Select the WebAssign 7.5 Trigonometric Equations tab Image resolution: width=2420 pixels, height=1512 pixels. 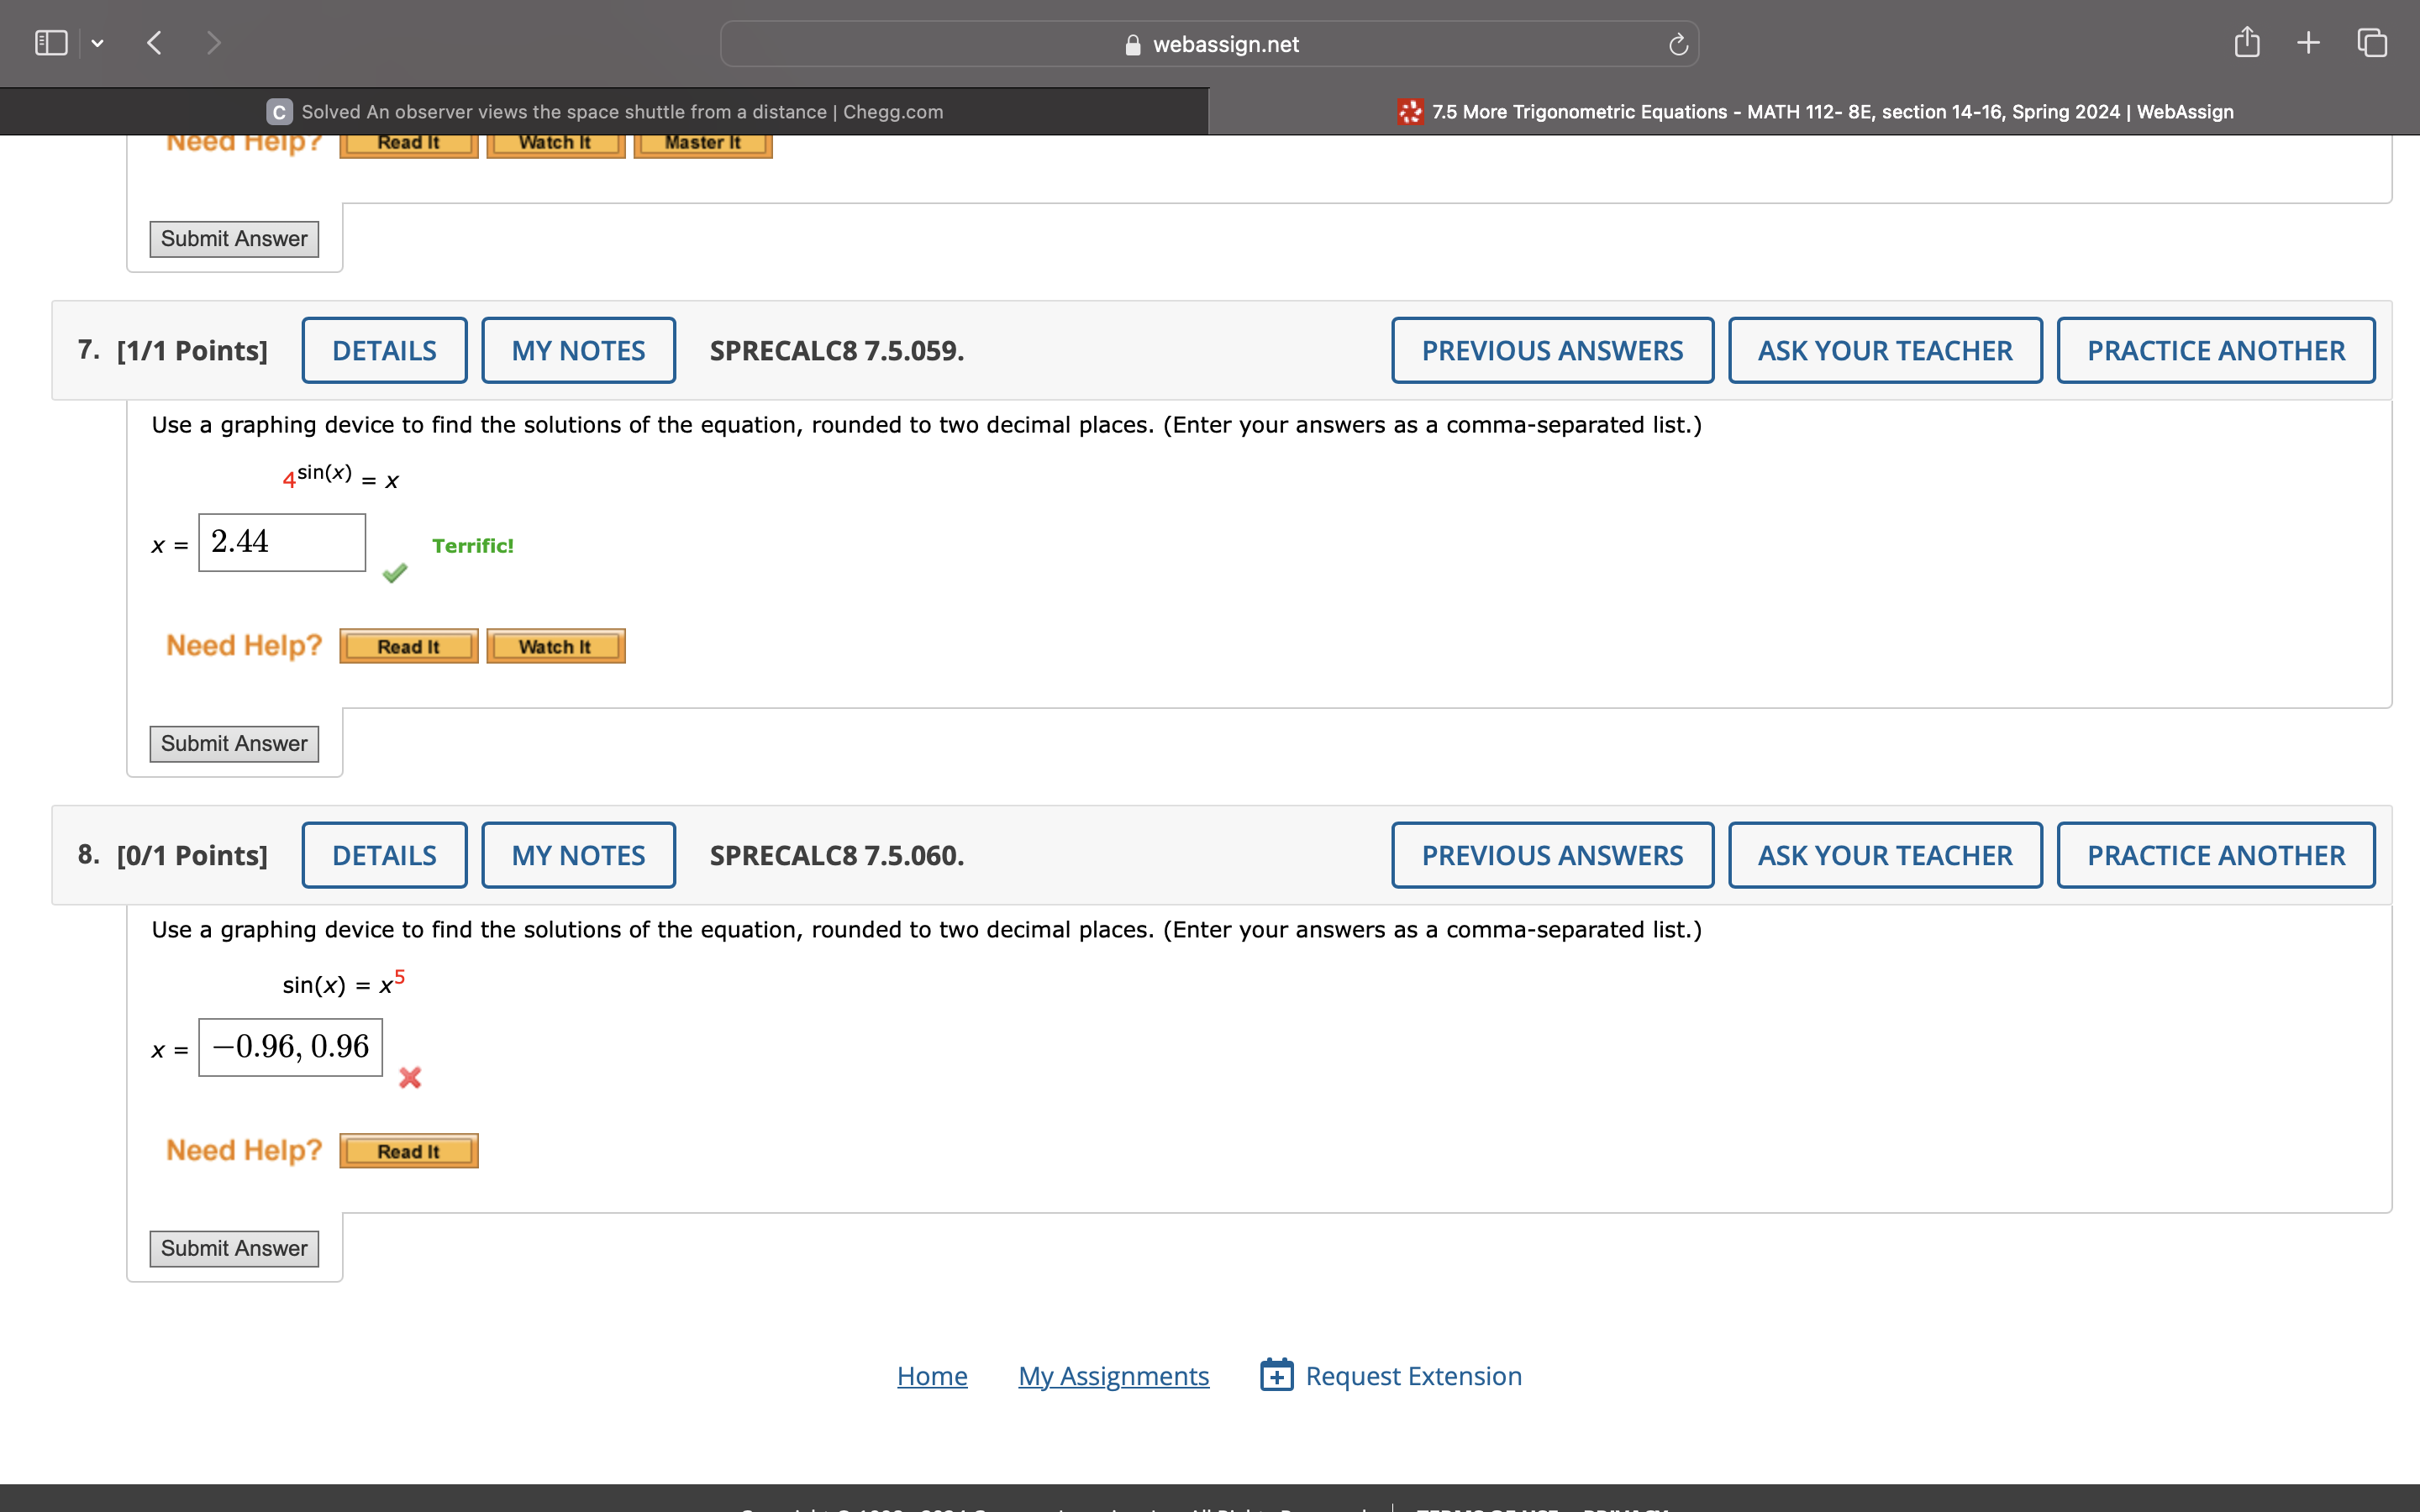click(1815, 112)
